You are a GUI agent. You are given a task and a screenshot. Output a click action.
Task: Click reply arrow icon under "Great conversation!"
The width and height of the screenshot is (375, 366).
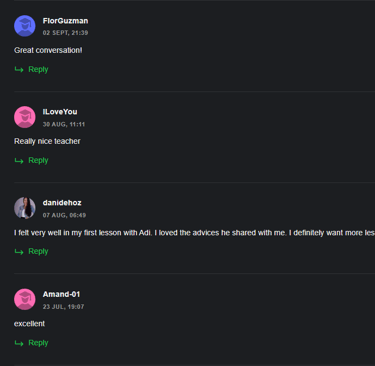point(19,70)
